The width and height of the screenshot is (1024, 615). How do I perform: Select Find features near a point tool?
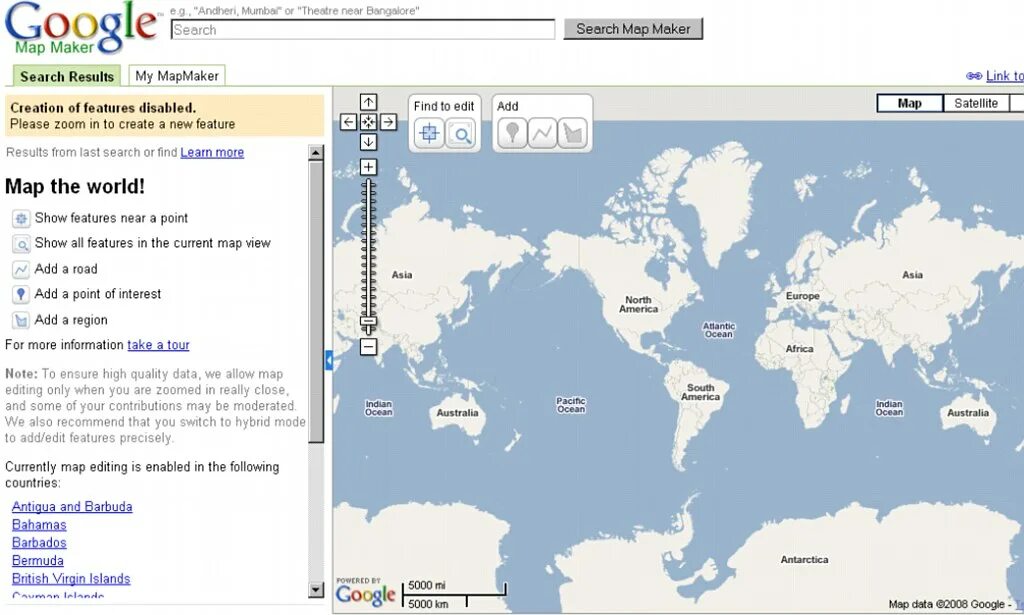(429, 134)
